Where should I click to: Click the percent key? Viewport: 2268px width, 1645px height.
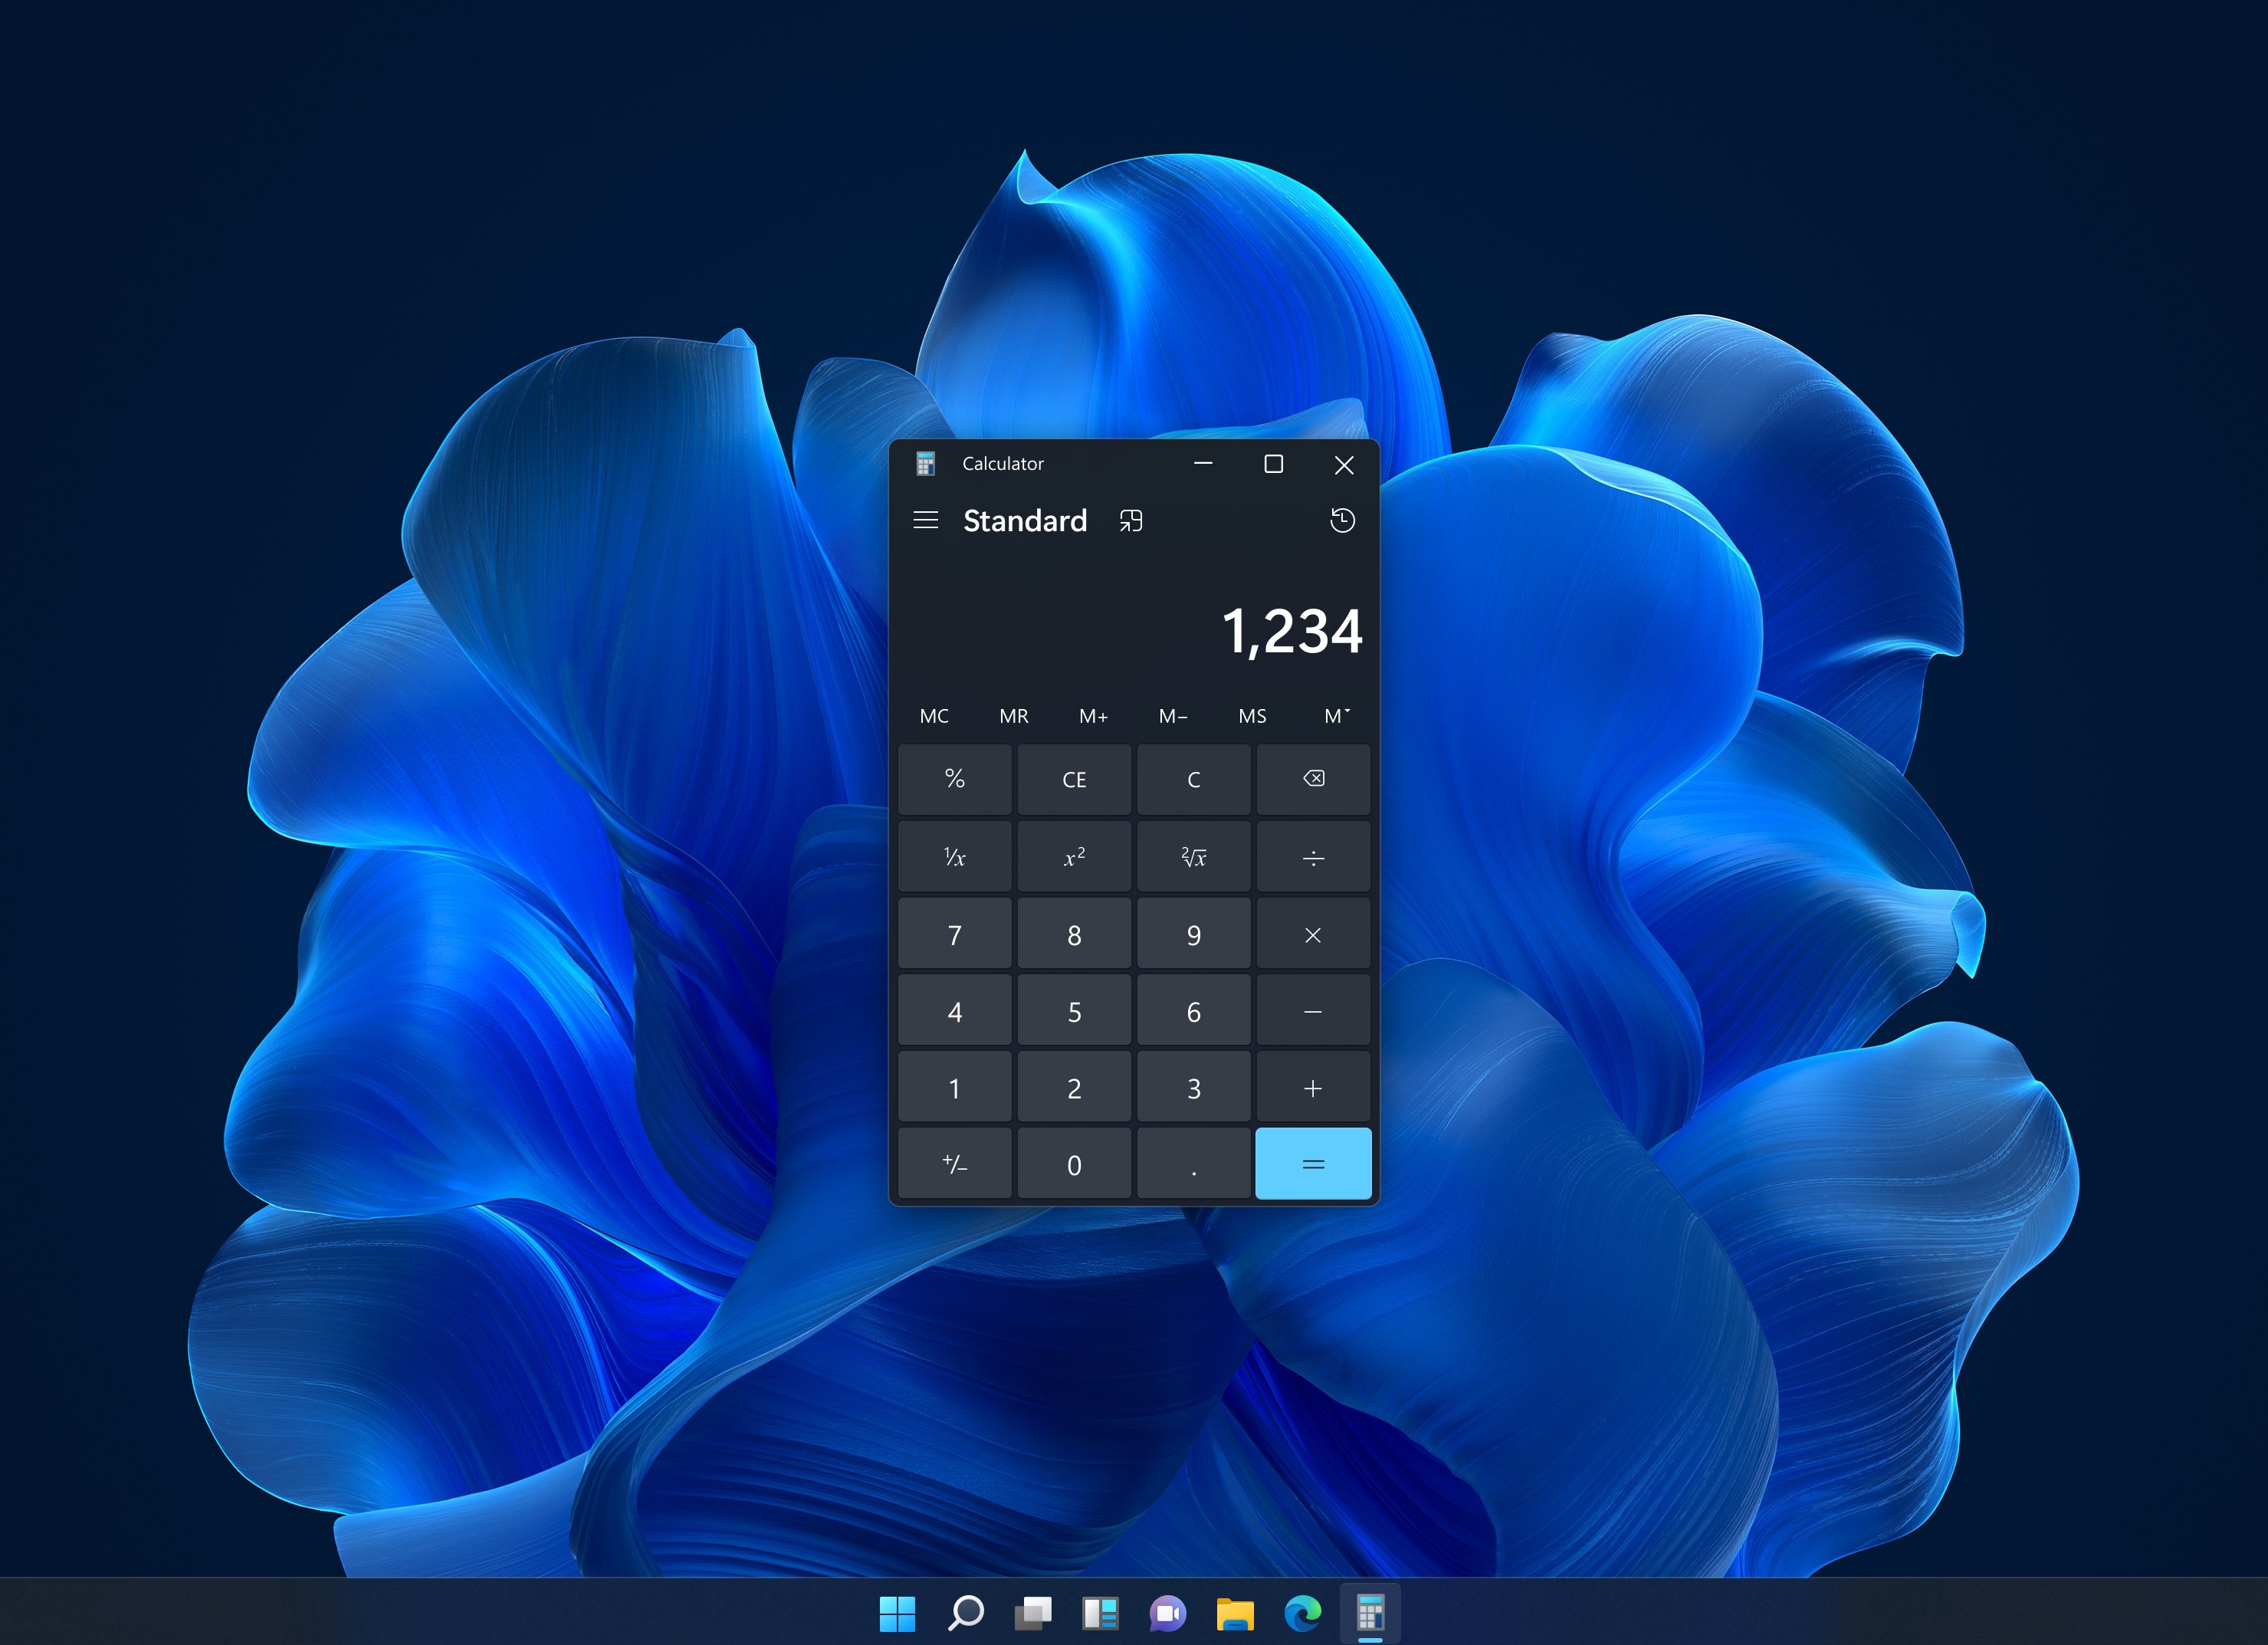(x=955, y=779)
